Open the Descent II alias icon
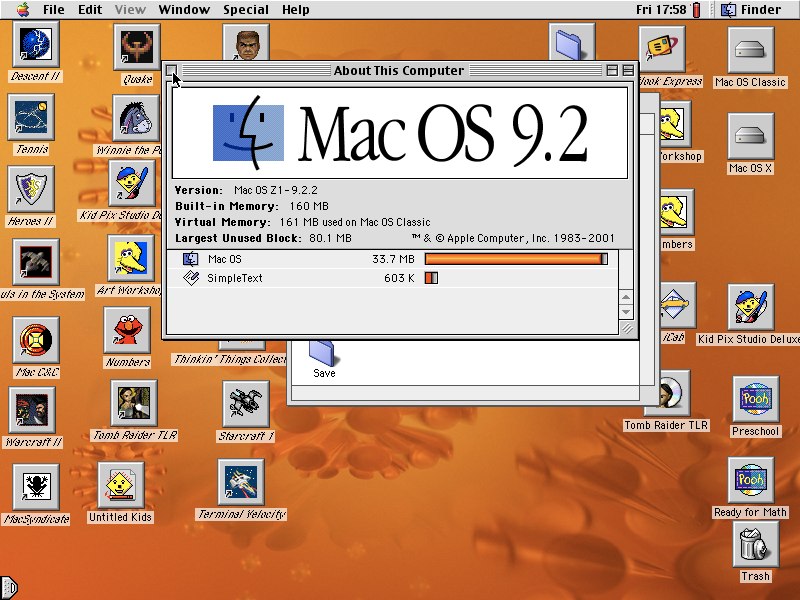 (36, 45)
